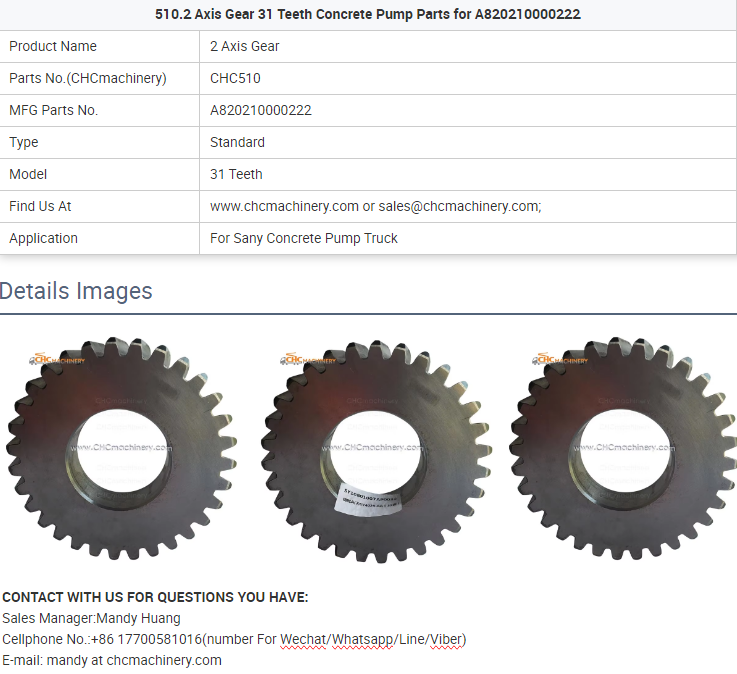Click the table title '510.2 Axis Gear 31 Teeth'
This screenshot has height=674, width=737.
click(368, 14)
